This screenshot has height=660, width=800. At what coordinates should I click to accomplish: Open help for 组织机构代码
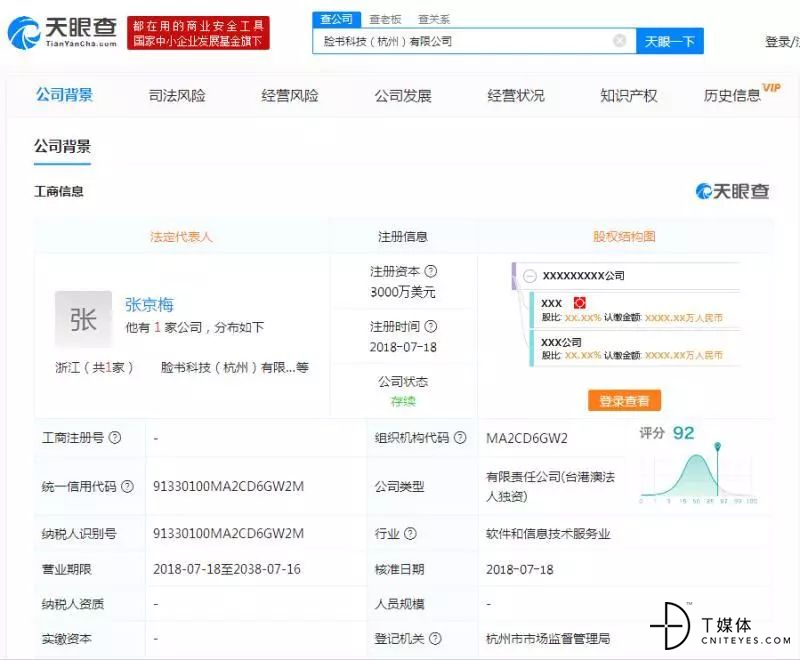460,438
